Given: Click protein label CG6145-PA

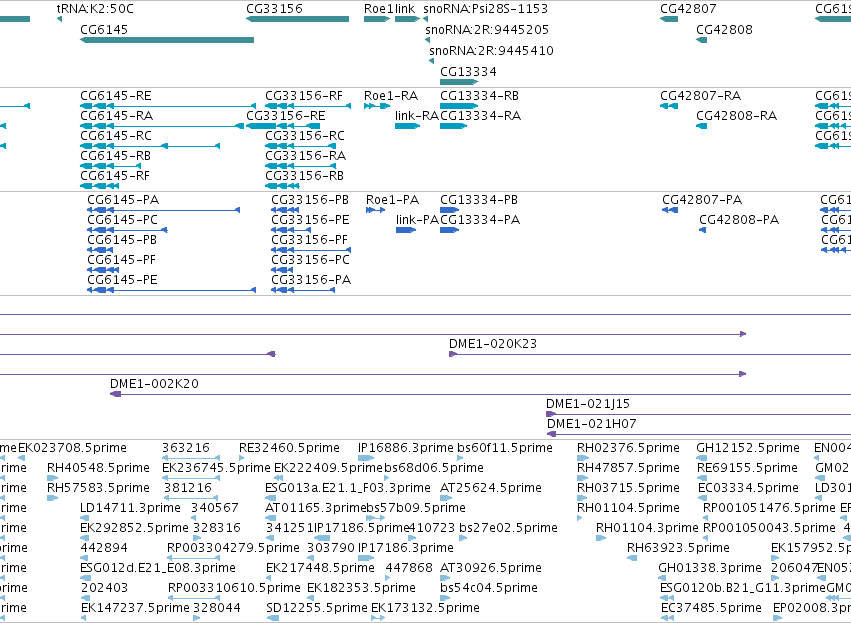Looking at the screenshot, I should pyautogui.click(x=123, y=200).
